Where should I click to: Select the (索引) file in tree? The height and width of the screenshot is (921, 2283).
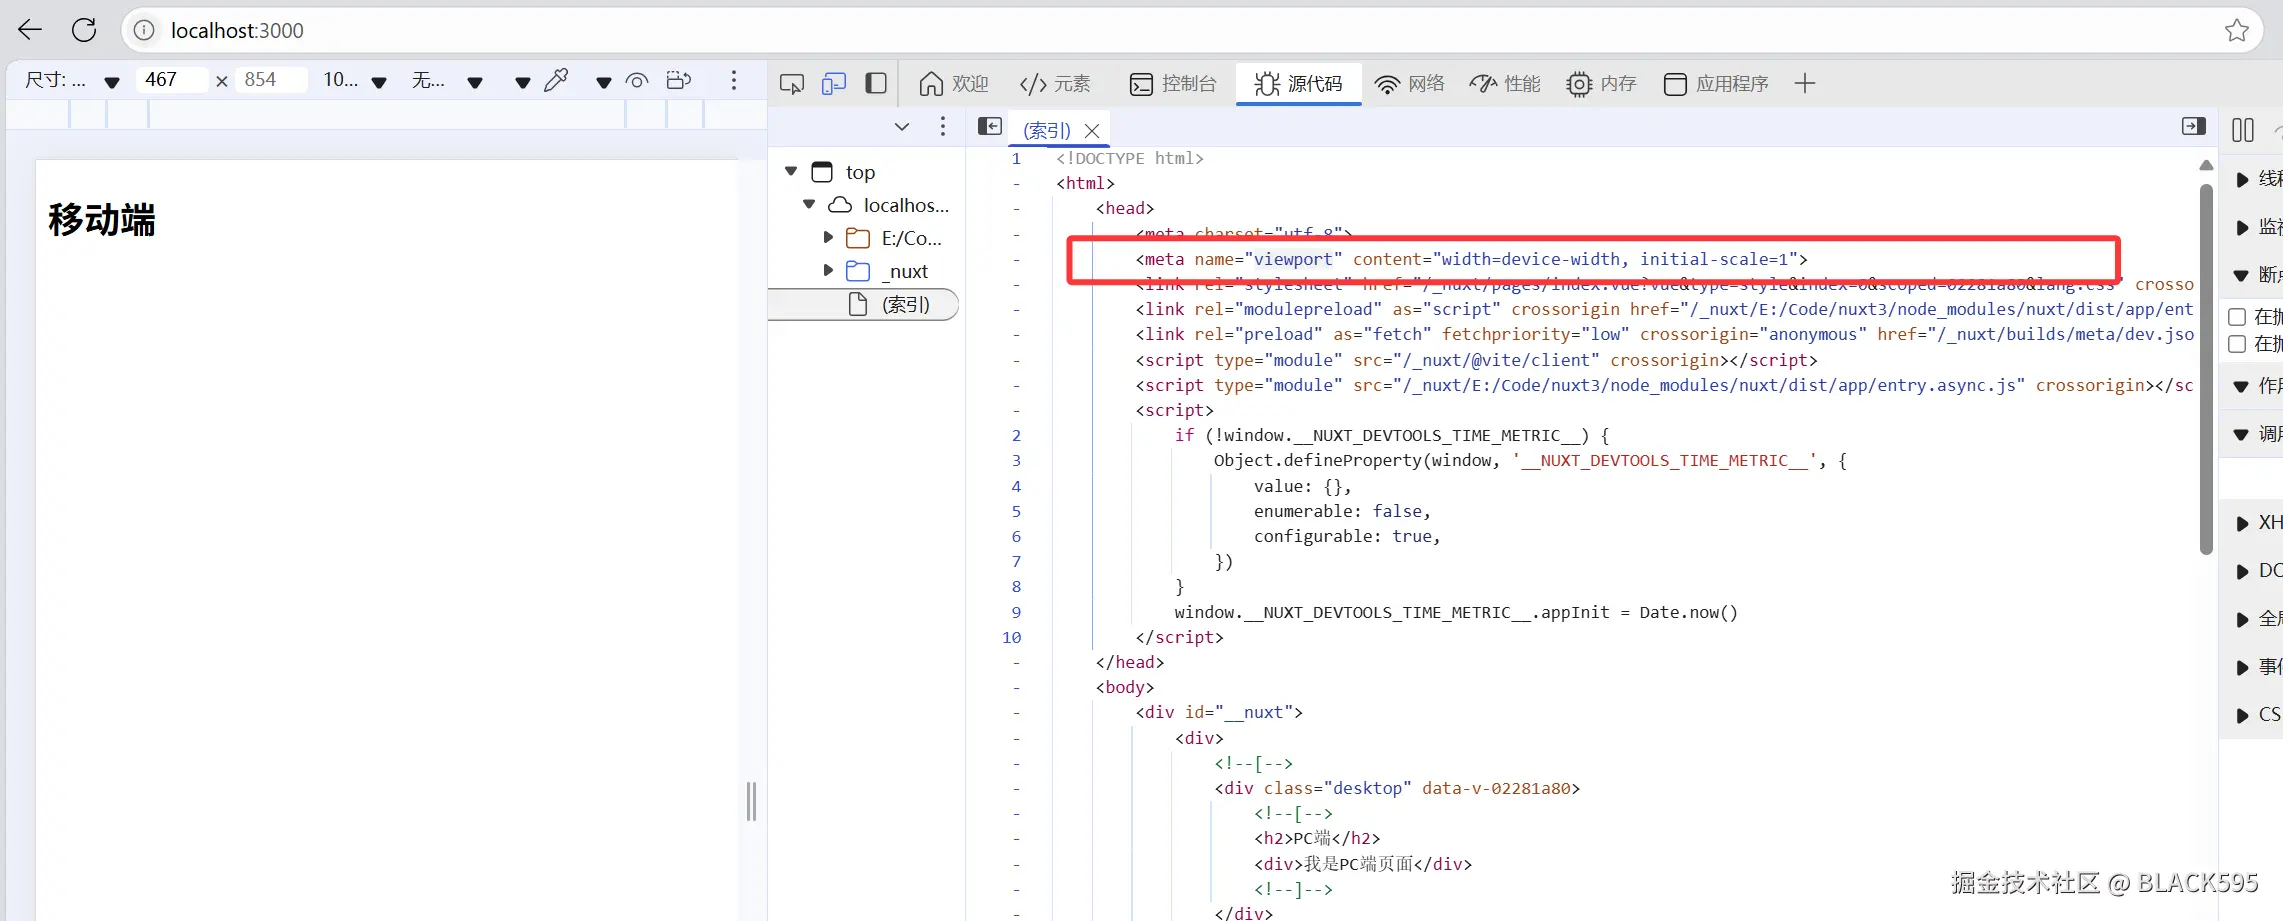click(864, 304)
